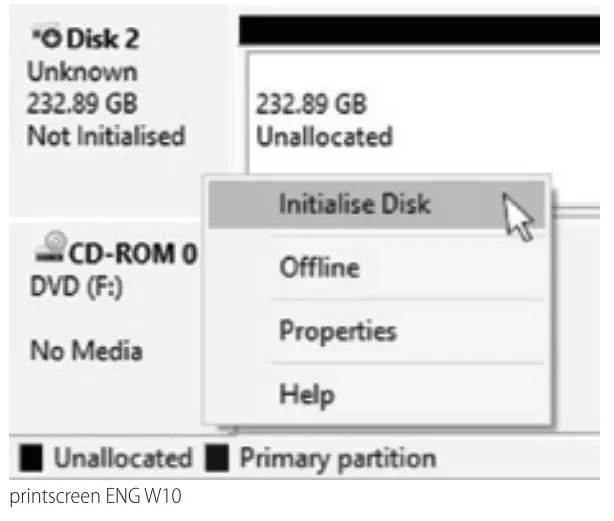The image size is (614, 521).
Task: Choose Offline in the context menu
Action: coord(318,268)
